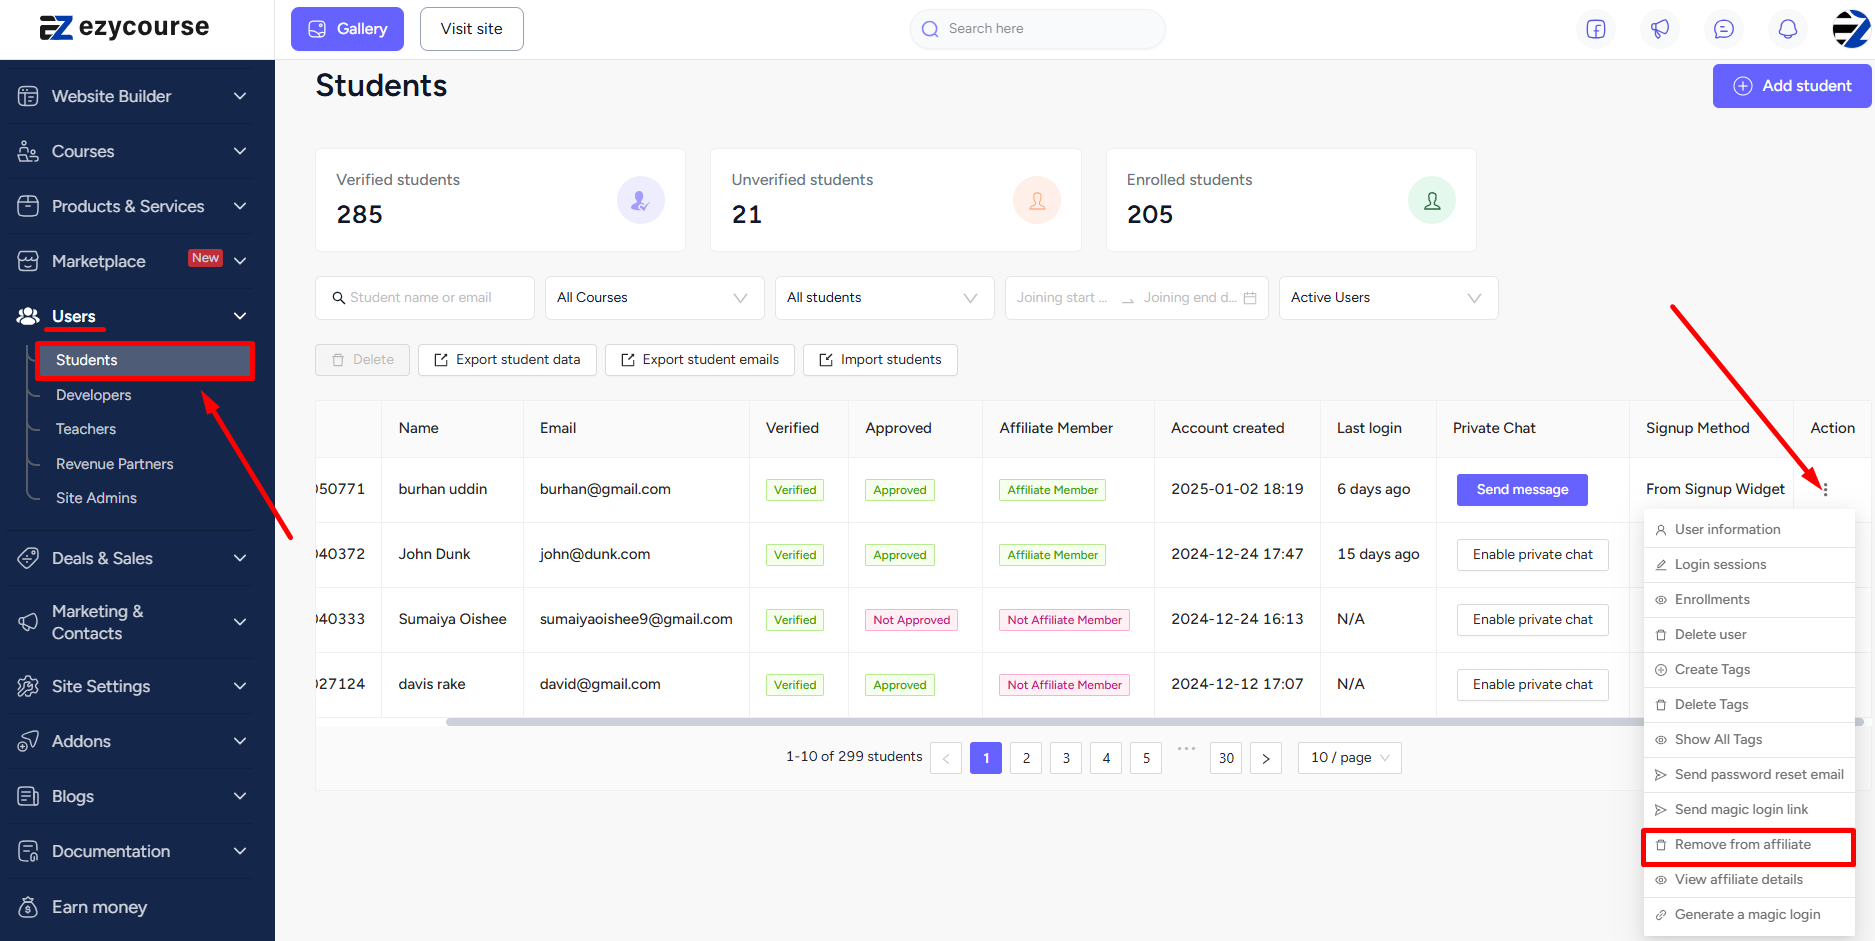Select Send magic login link entry
This screenshot has height=941, width=1875.
coord(1749,810)
